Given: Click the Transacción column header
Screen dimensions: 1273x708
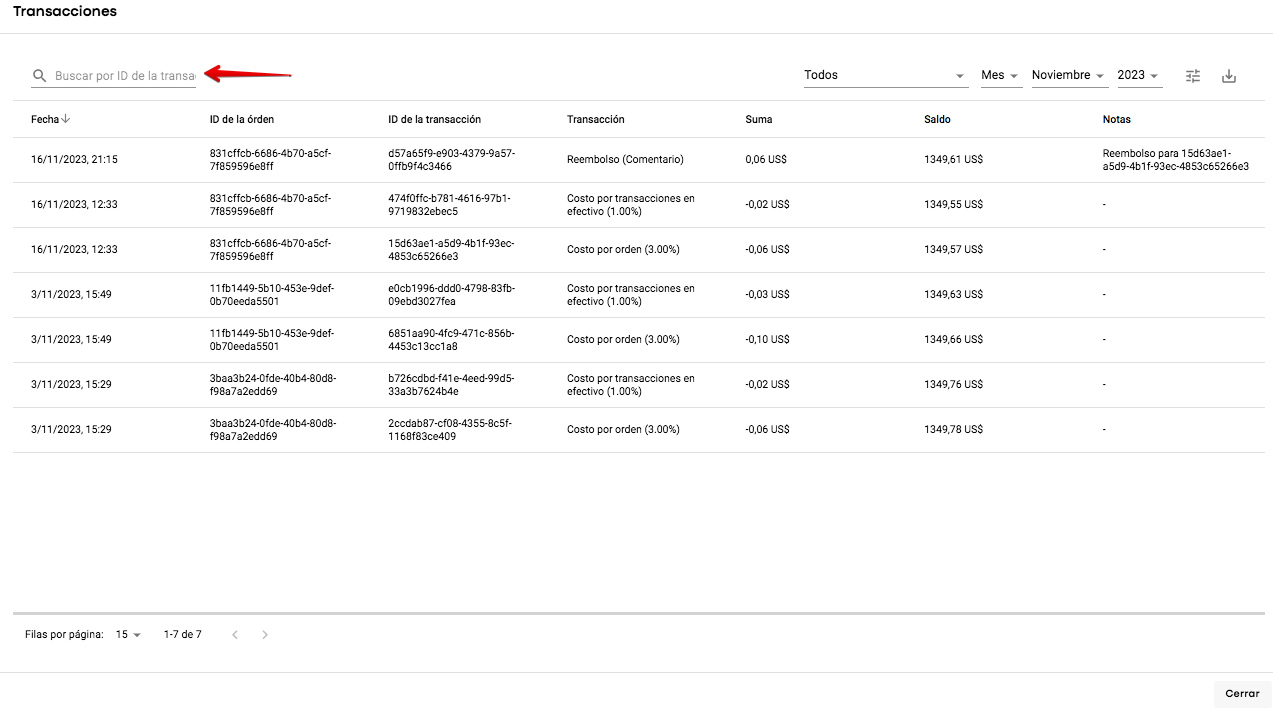Looking at the screenshot, I should [x=595, y=119].
